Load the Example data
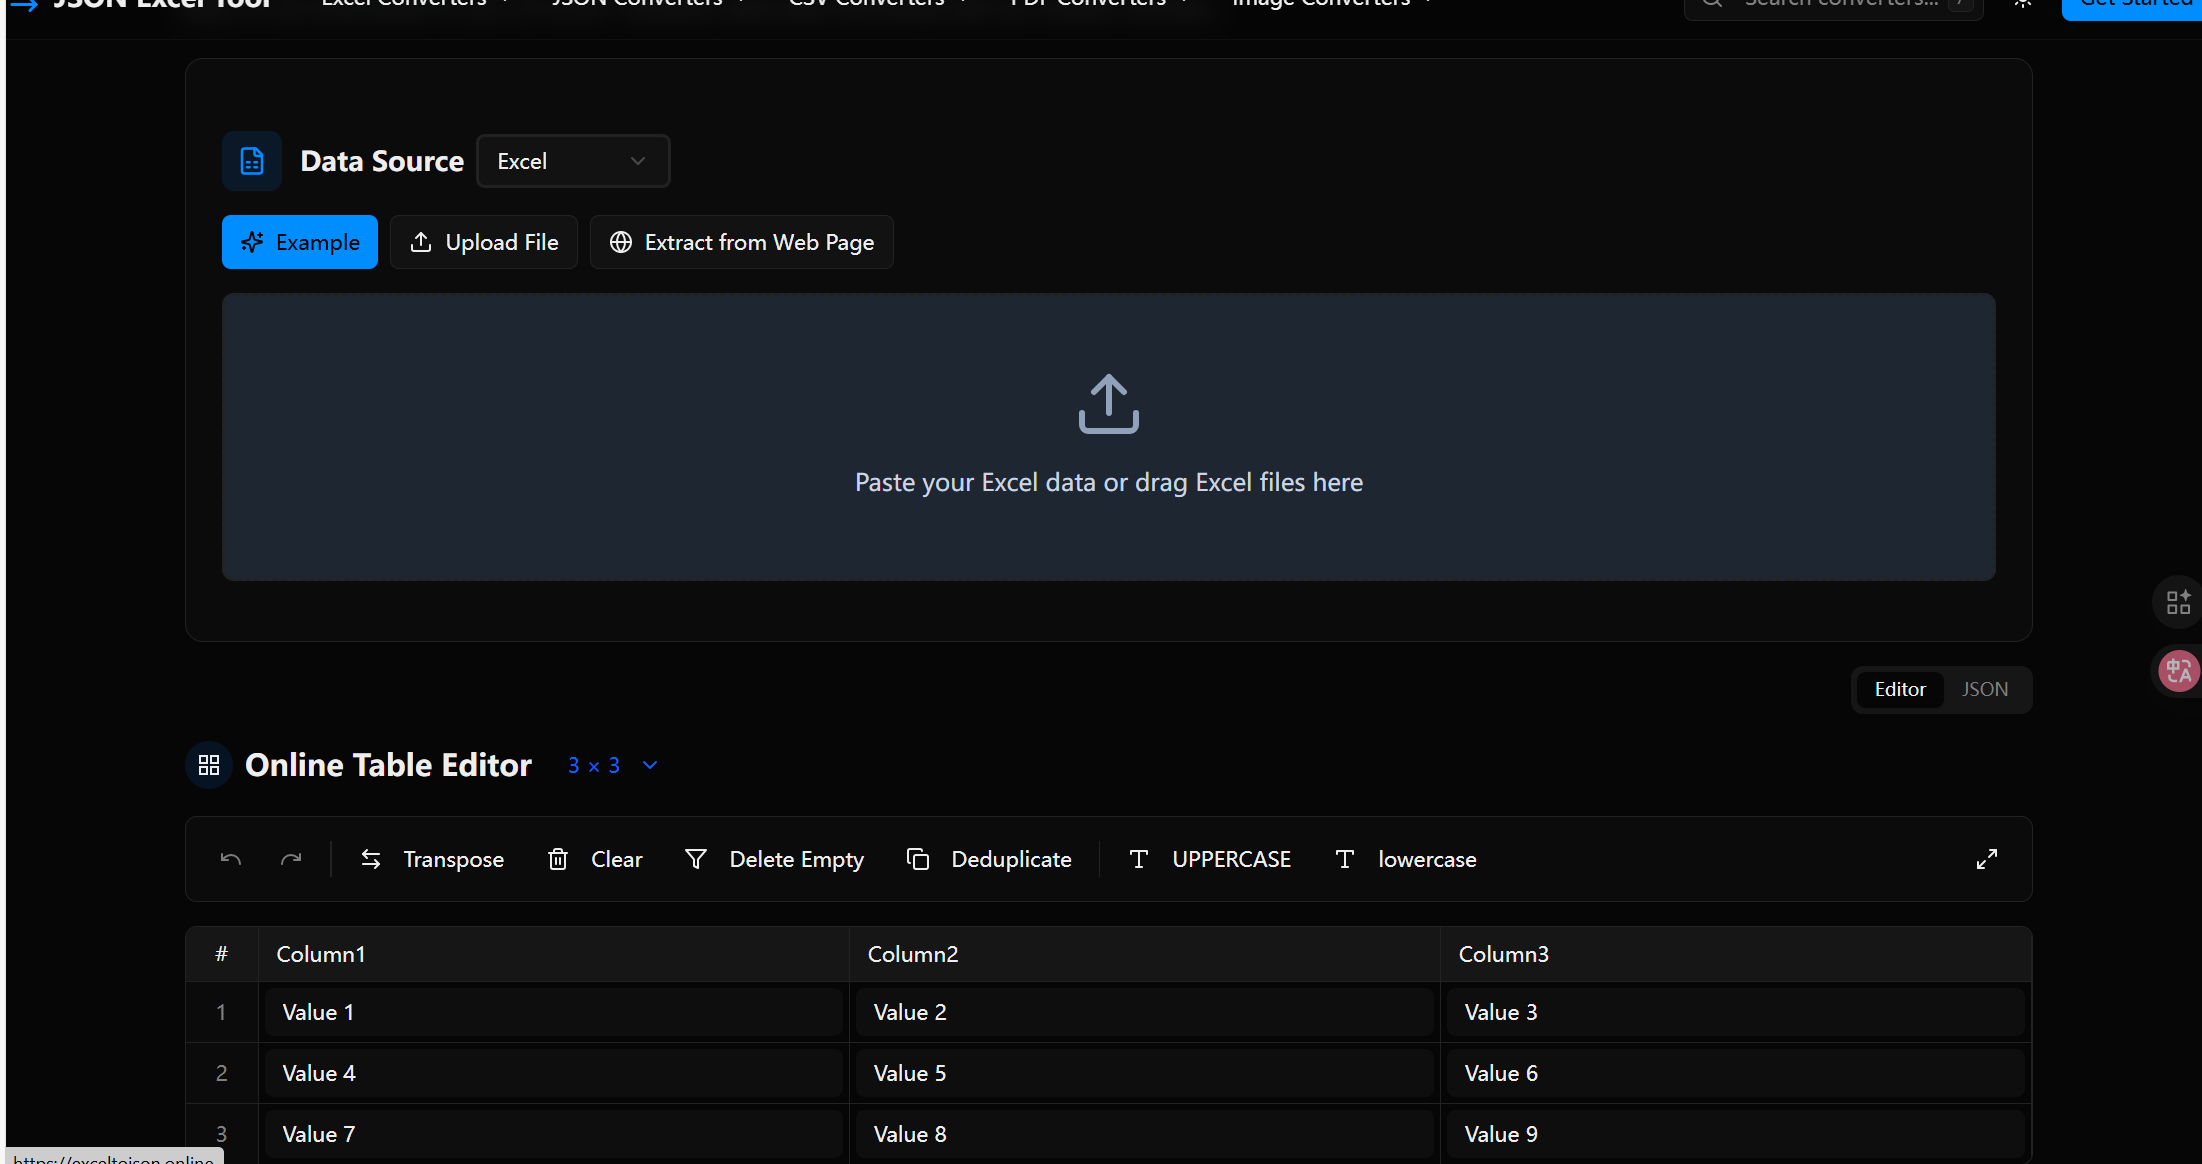 [300, 242]
